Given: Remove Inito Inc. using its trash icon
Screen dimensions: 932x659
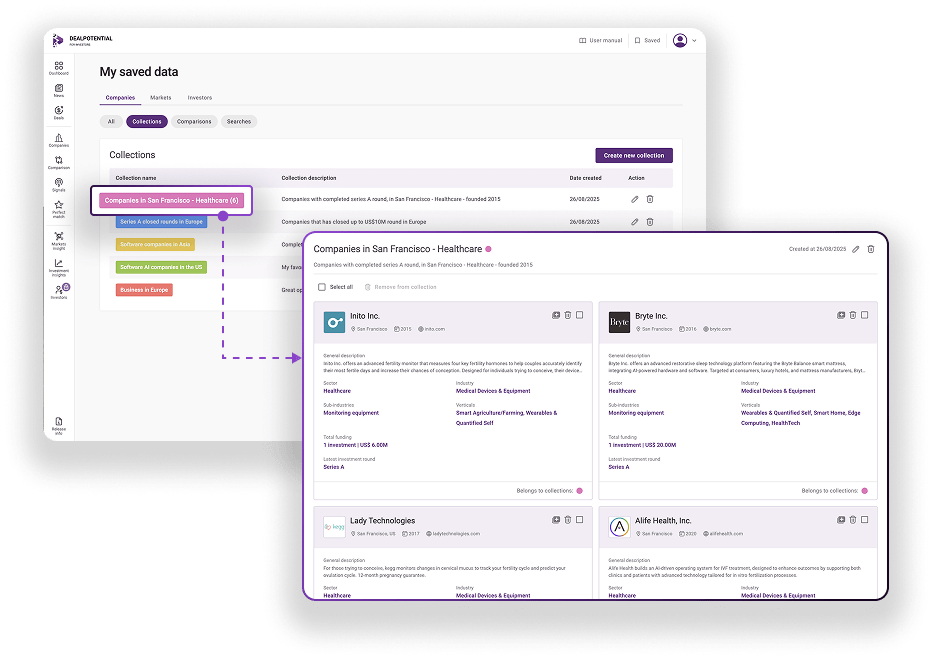Looking at the screenshot, I should tap(568, 315).
